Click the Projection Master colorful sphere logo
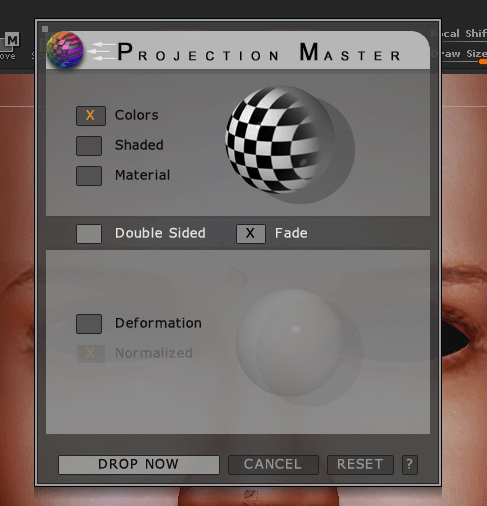Image resolution: width=487 pixels, height=506 pixels. [65, 50]
